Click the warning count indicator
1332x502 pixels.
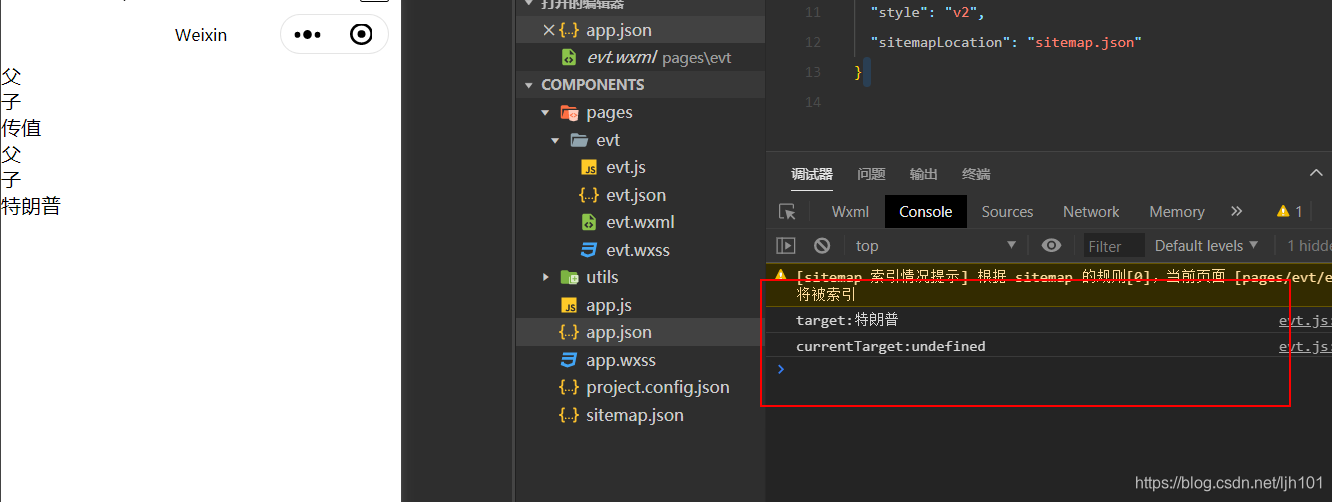pyautogui.click(x=1289, y=212)
